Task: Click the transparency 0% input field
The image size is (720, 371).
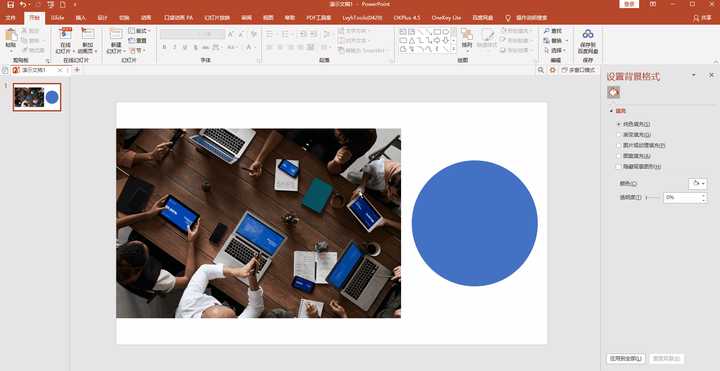Action: (682, 197)
